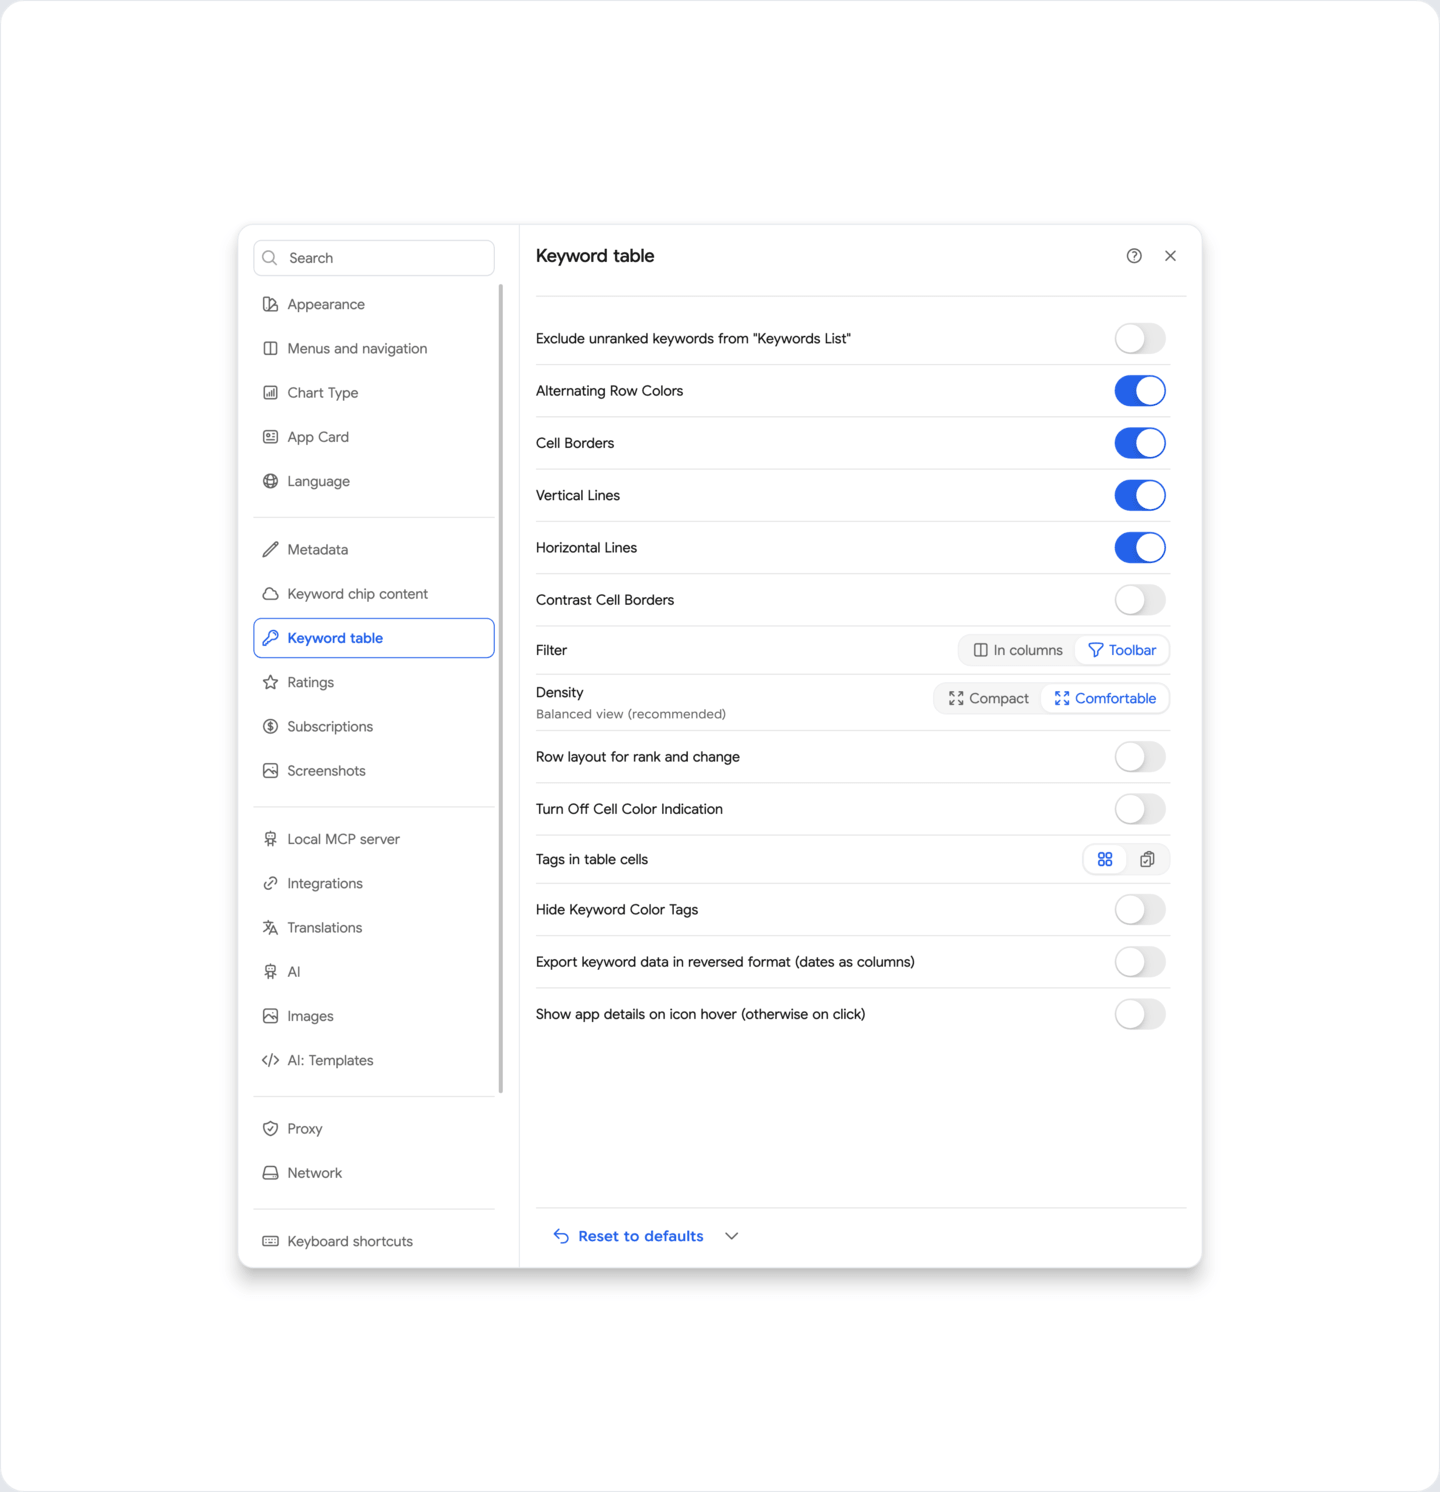Image resolution: width=1440 pixels, height=1492 pixels.
Task: Set Filter to Toolbar
Action: point(1122,650)
